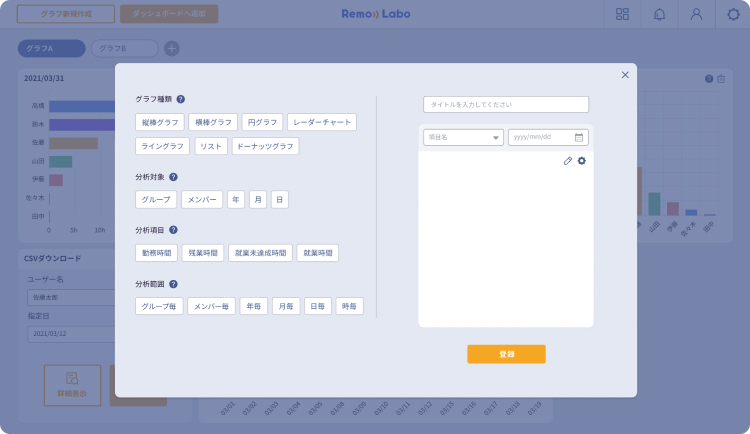
Task: Click the help icon next to 分析対象
Action: point(173,176)
